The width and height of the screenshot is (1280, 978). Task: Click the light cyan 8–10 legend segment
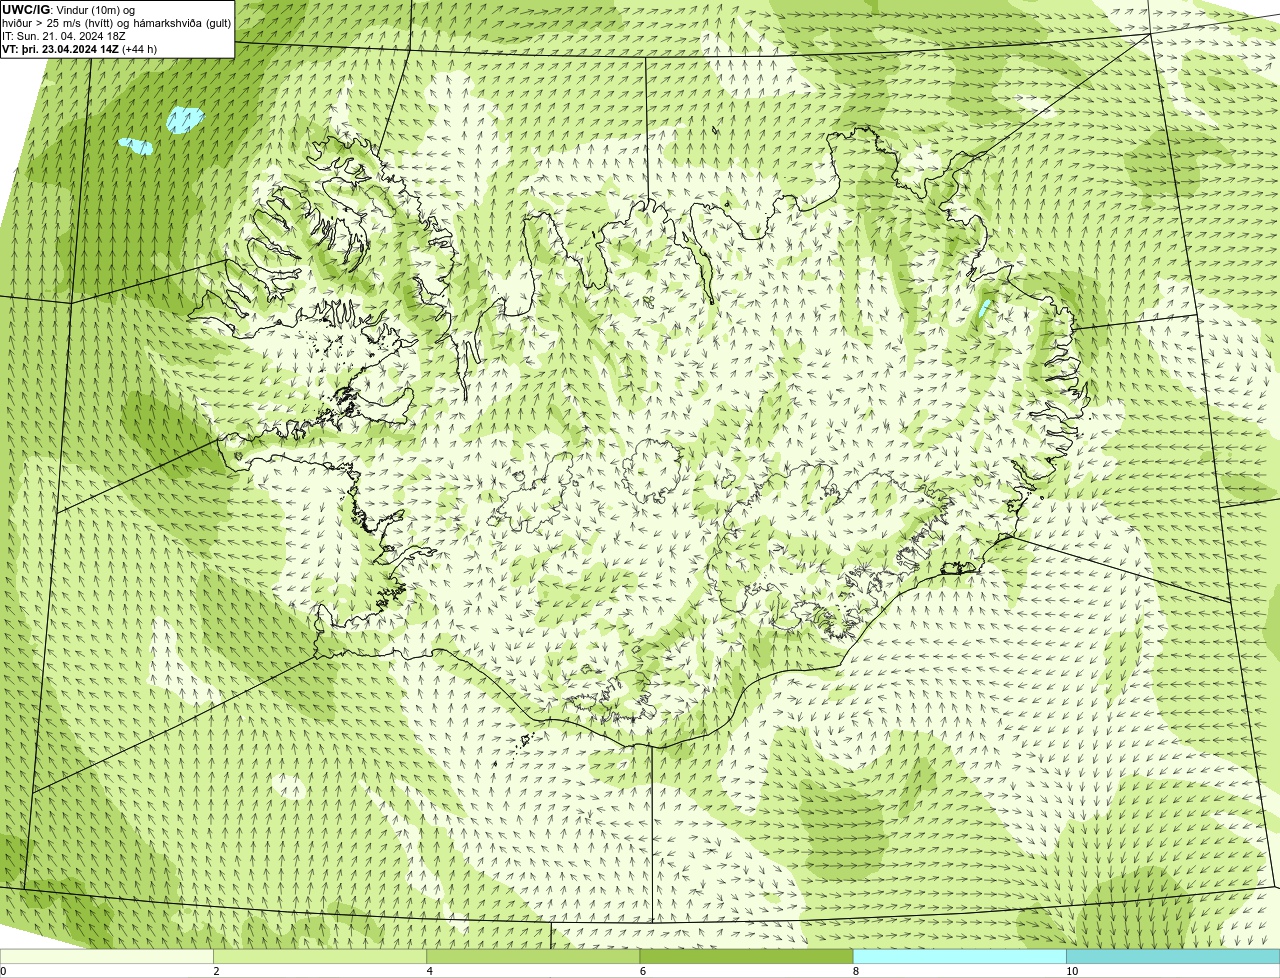coord(959,956)
